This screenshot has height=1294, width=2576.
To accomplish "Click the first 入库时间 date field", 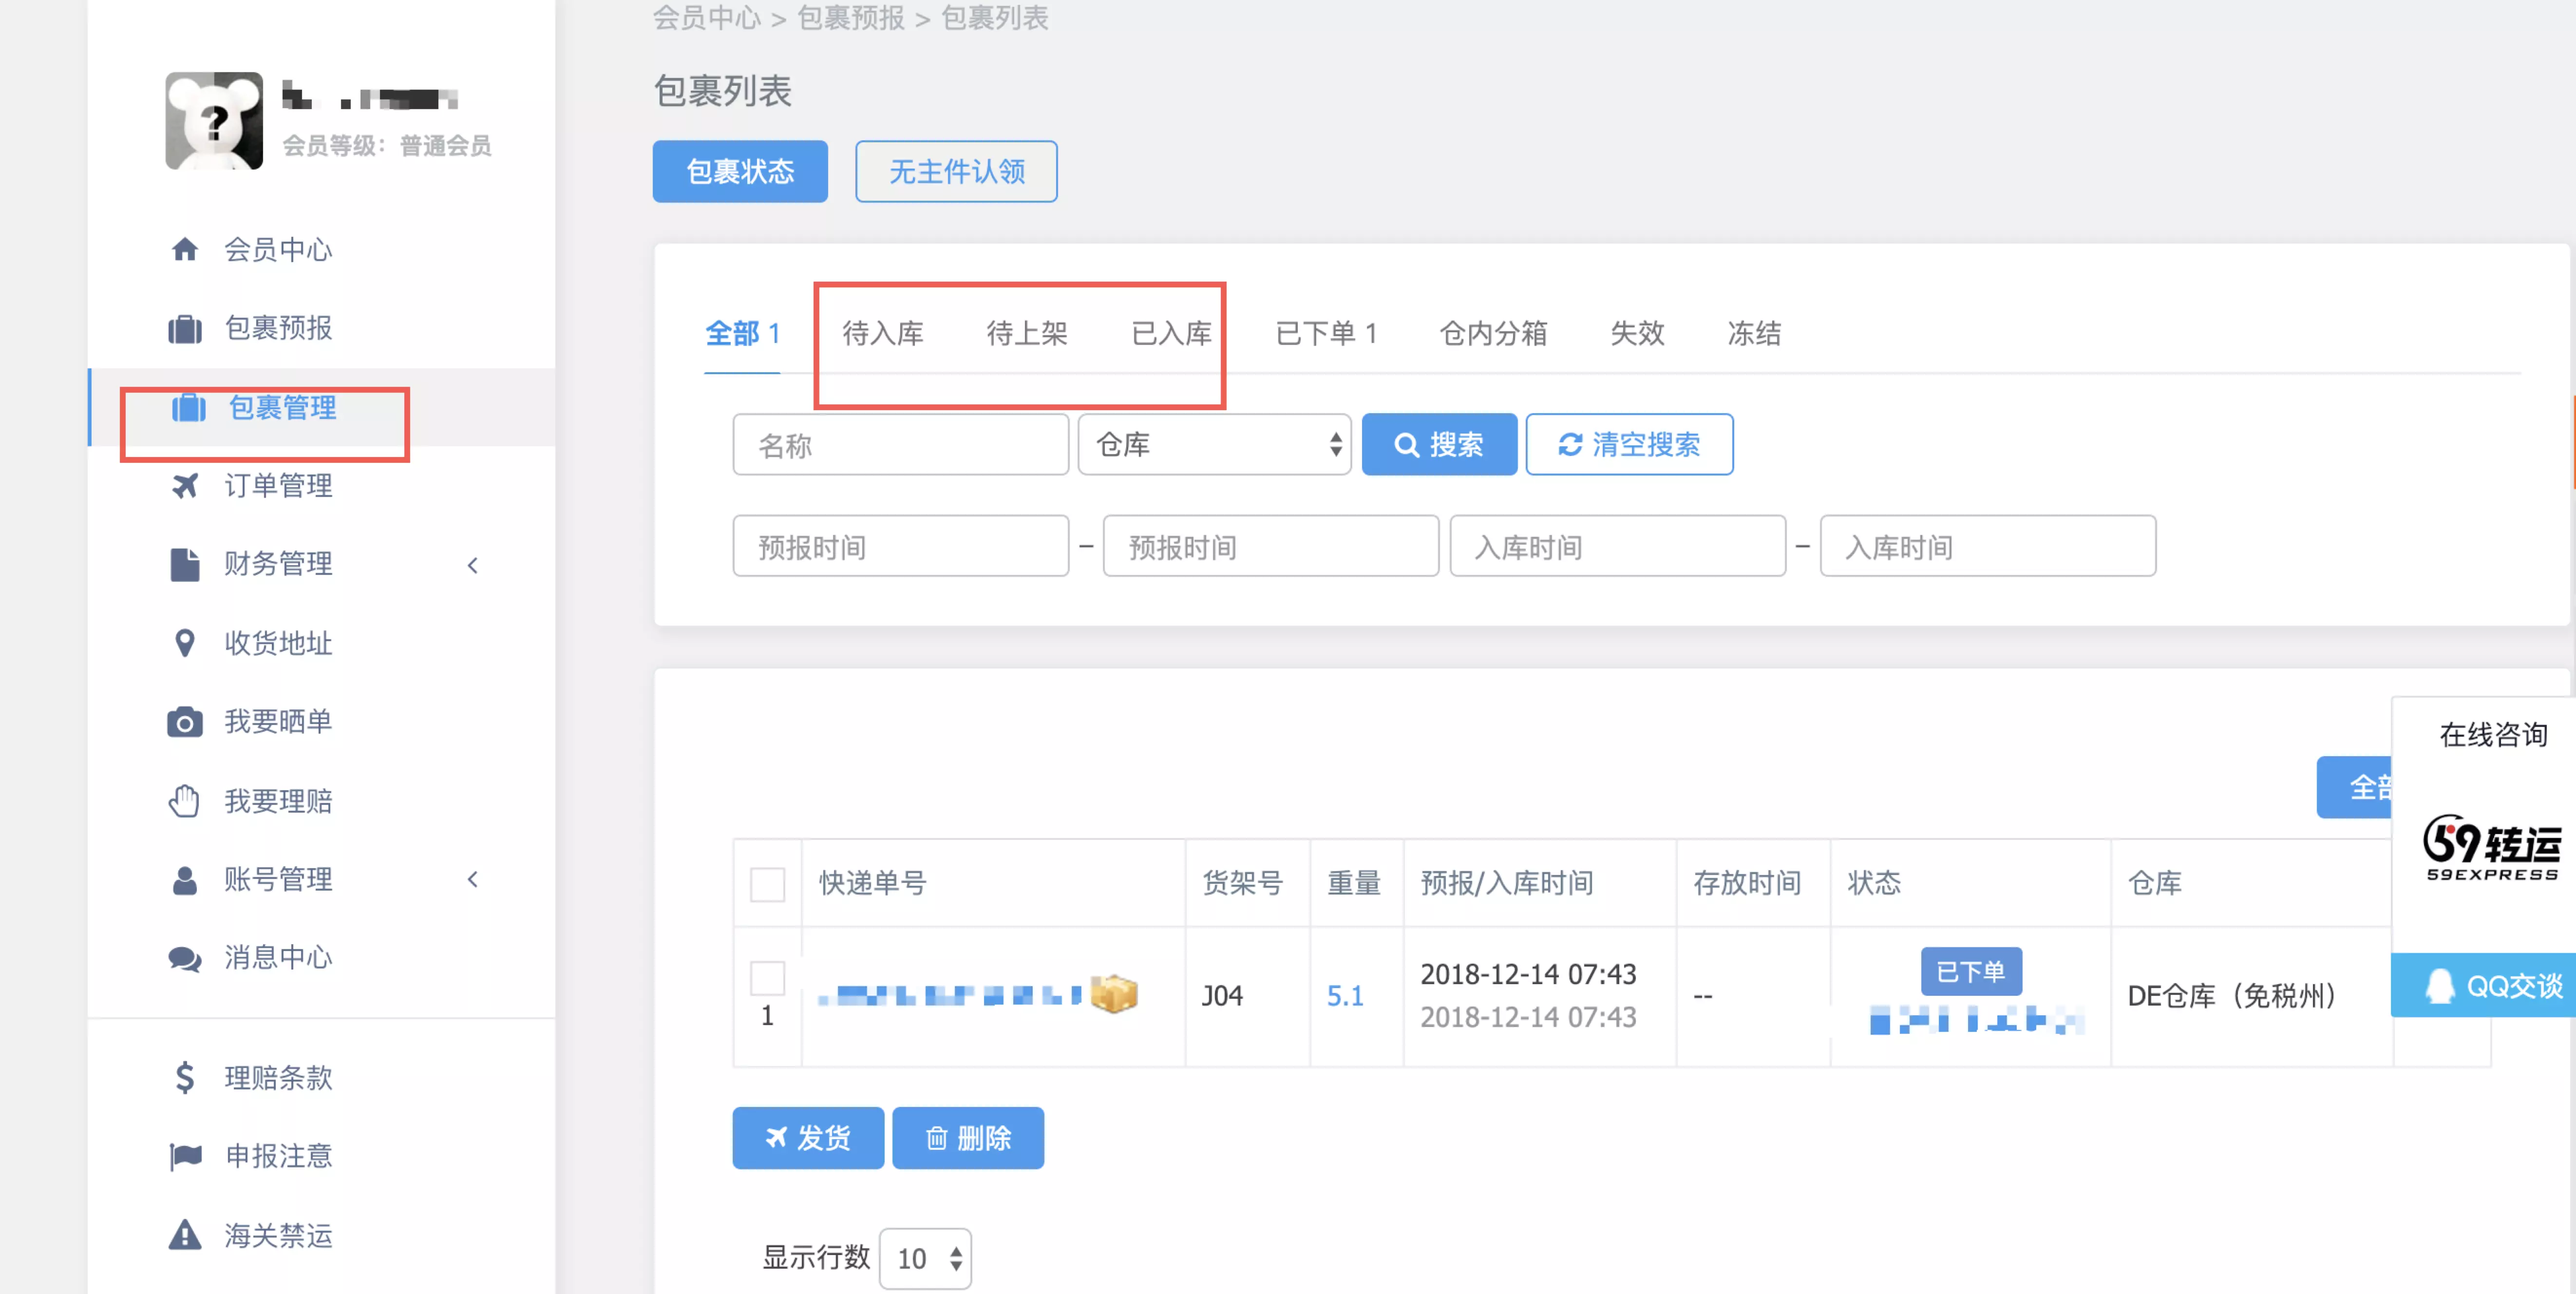I will click(x=1618, y=547).
